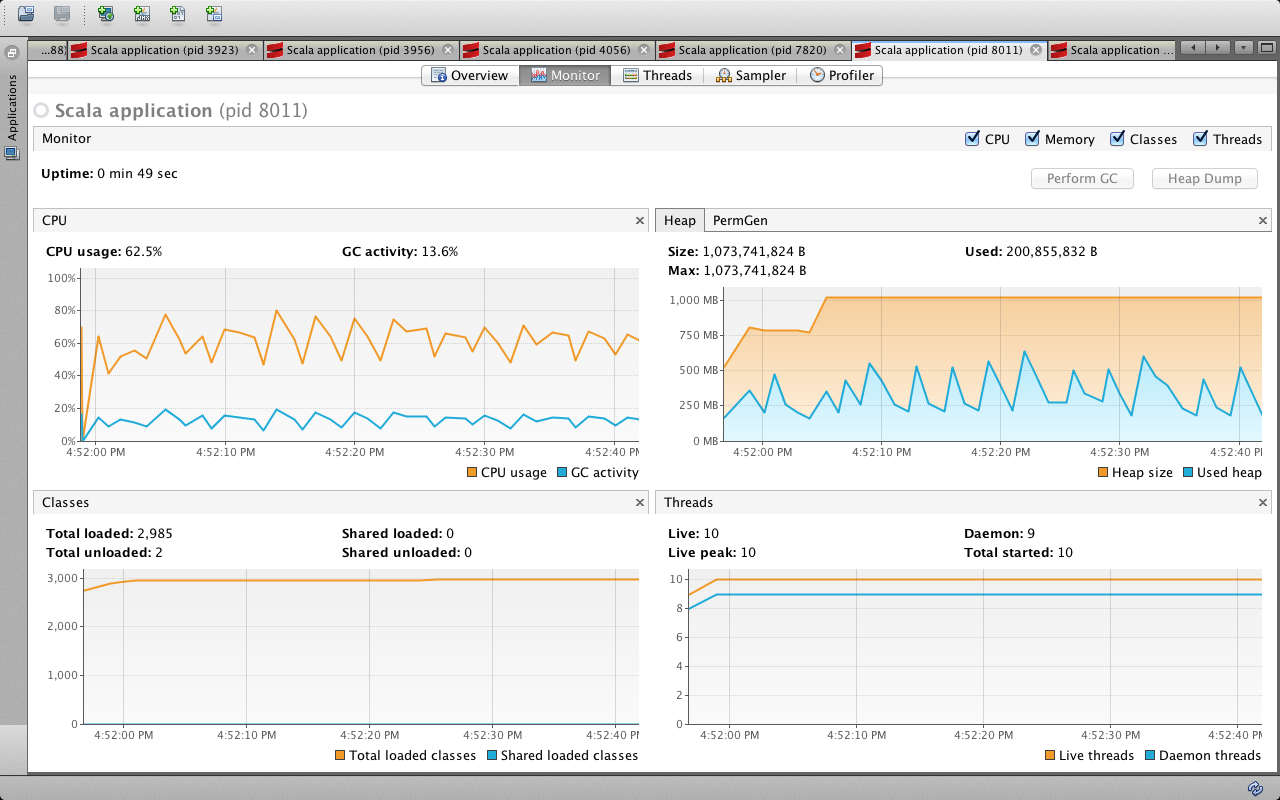The image size is (1280, 800).
Task: Uncheck the CPU checkbox
Action: [x=972, y=139]
